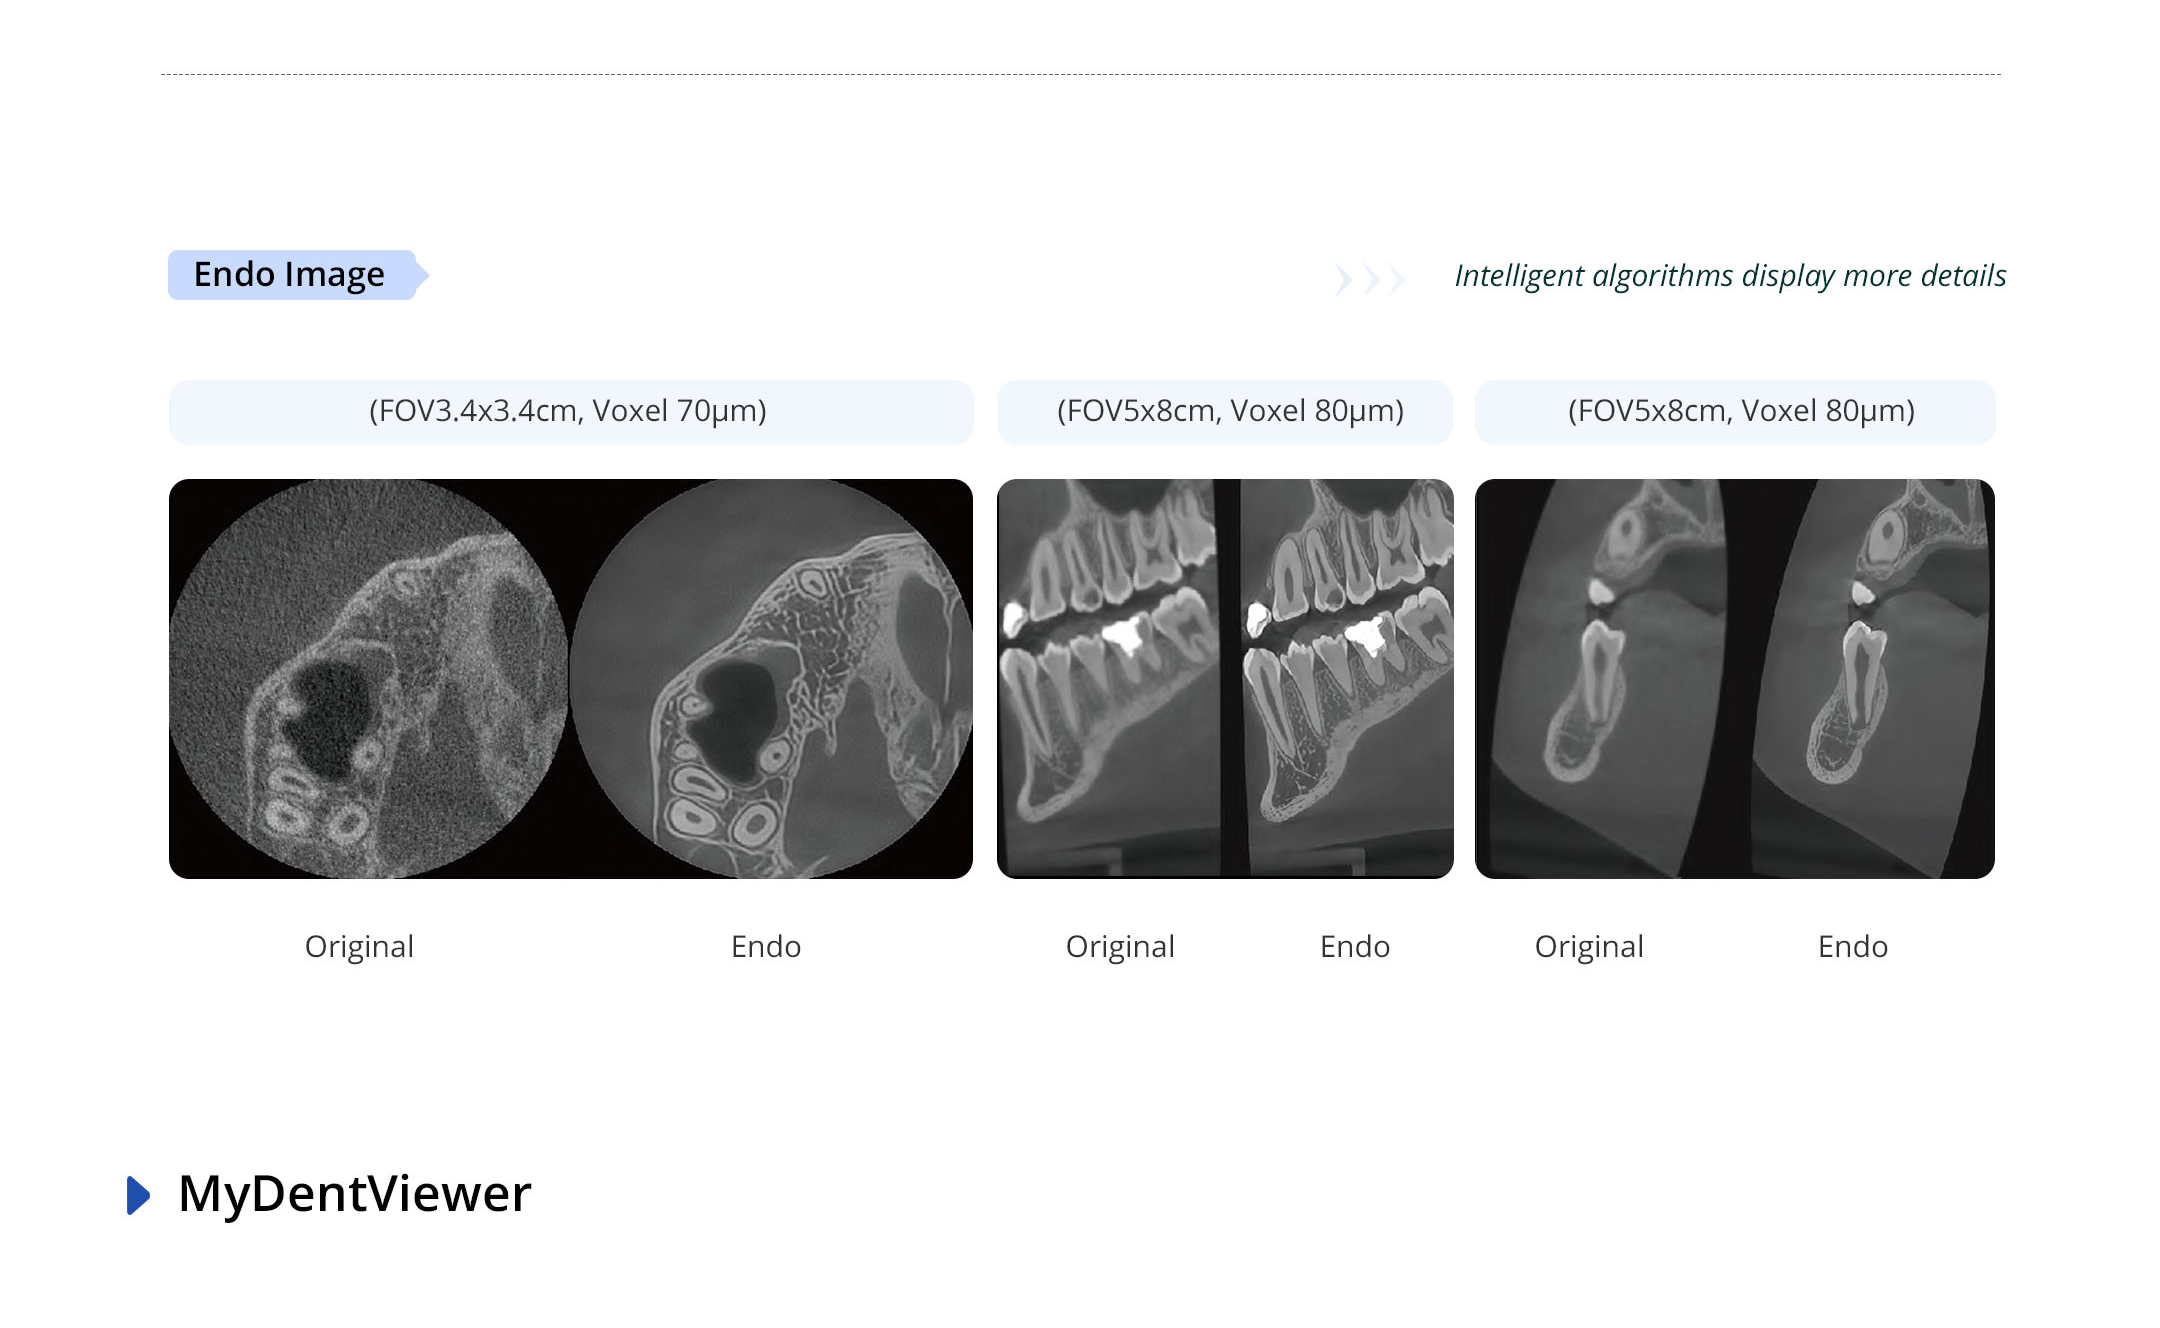Screen dimensions: 2160x1328
Task: Select the middle FOV5x8cm Voxel 80µm label
Action: pyautogui.click(x=1229, y=411)
